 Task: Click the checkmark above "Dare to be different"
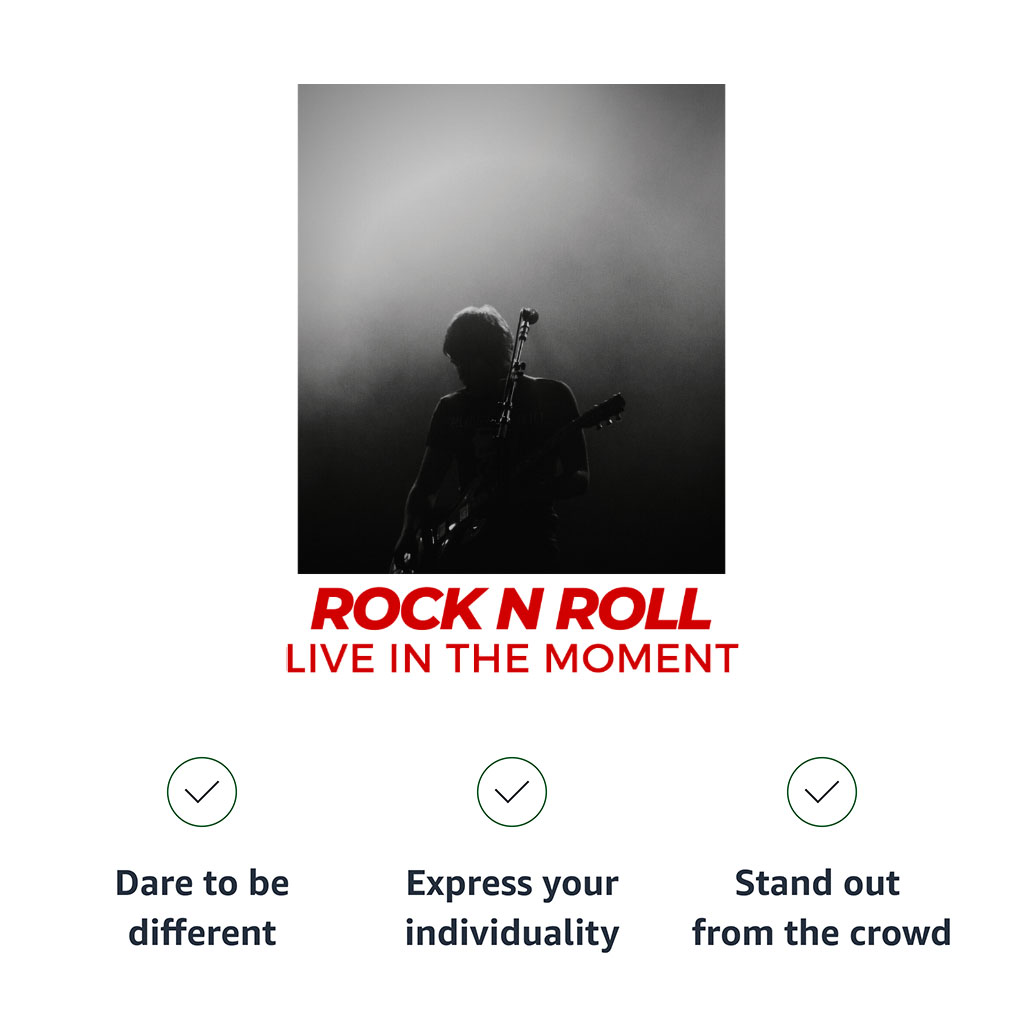click(202, 792)
